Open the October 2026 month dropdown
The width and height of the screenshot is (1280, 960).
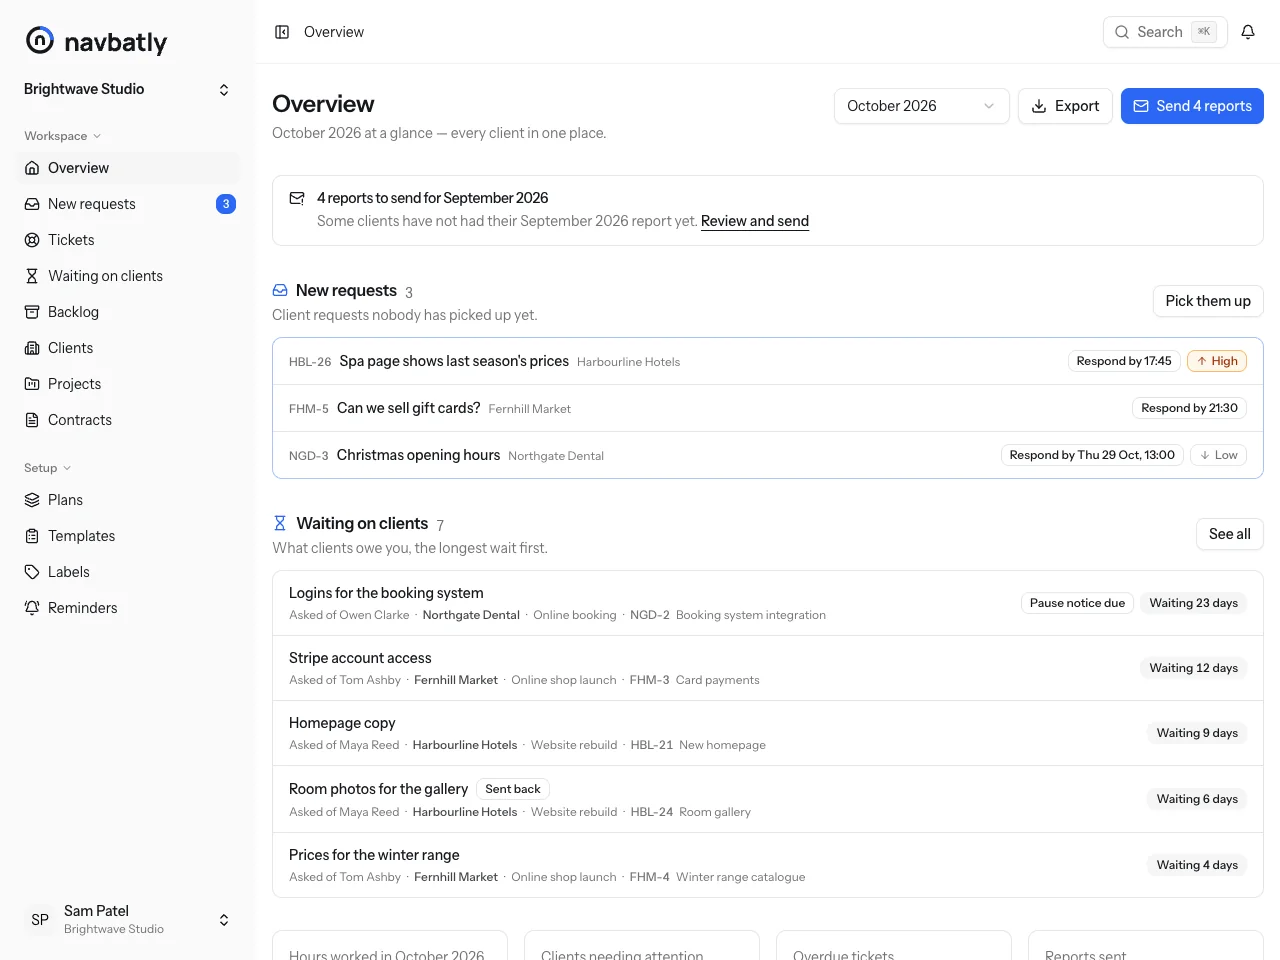click(x=922, y=106)
